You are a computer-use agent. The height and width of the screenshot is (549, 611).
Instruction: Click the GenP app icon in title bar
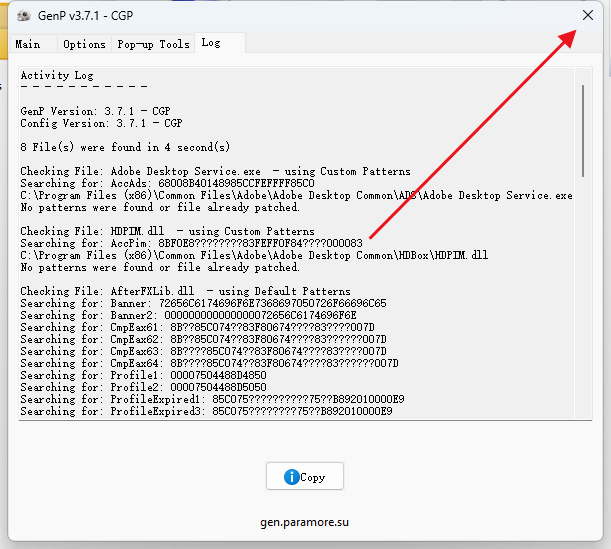tap(24, 16)
